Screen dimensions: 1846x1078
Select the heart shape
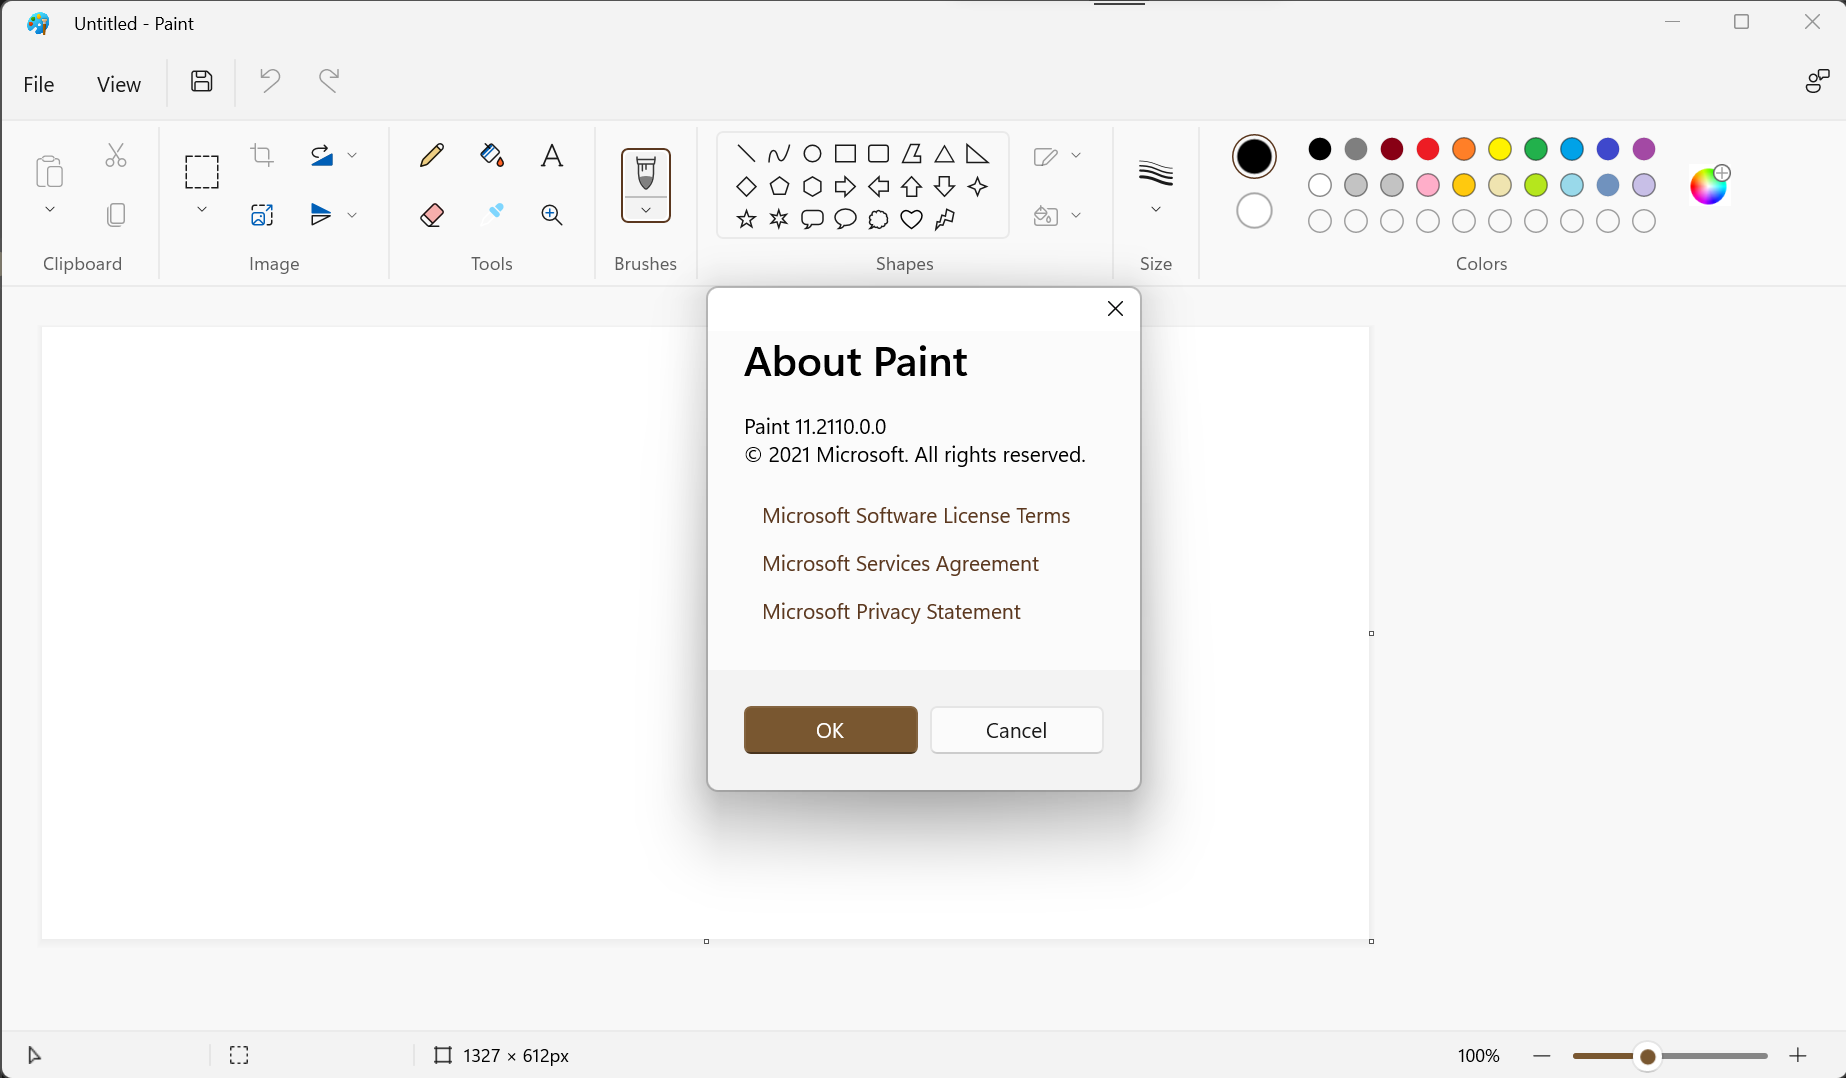pyautogui.click(x=911, y=219)
